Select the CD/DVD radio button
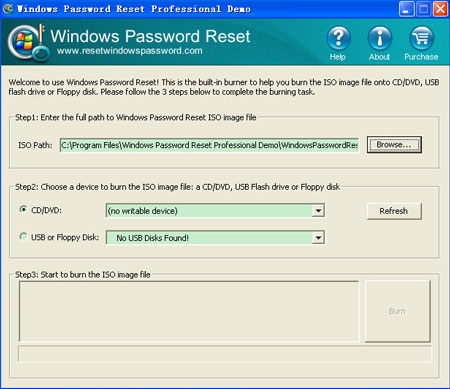450x389 pixels. click(x=23, y=209)
